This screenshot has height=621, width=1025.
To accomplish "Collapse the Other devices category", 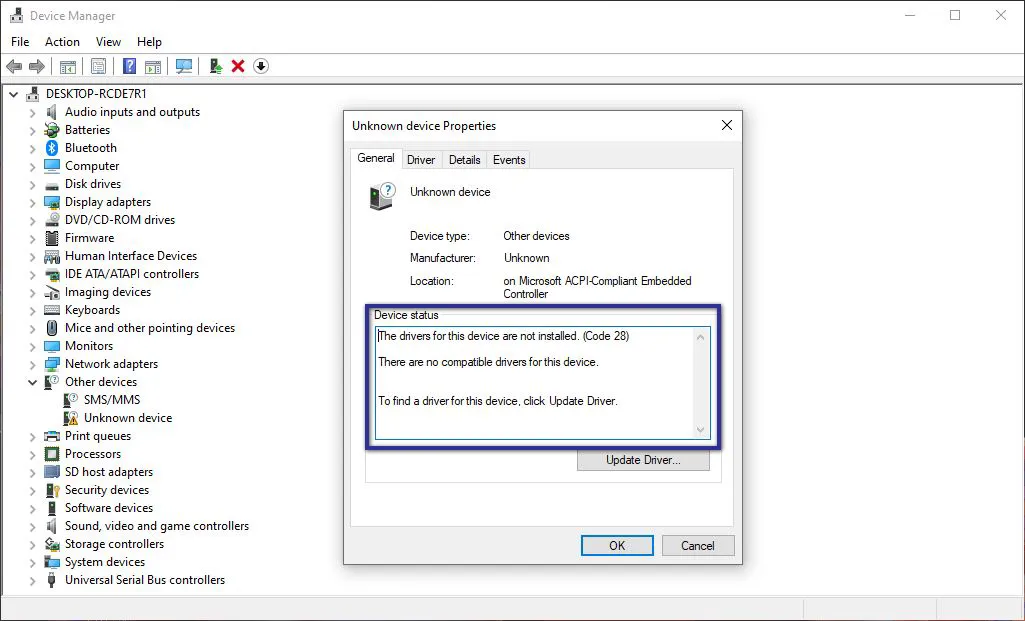I will point(33,382).
